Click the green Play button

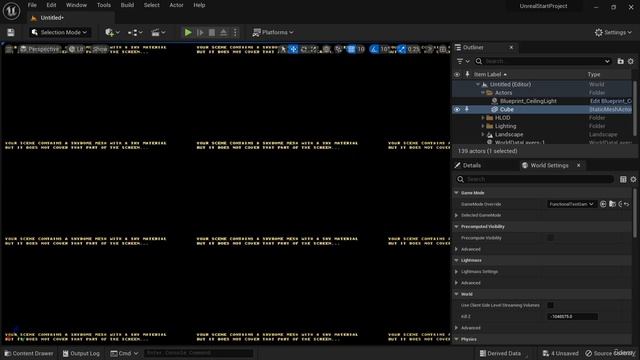tap(188, 32)
